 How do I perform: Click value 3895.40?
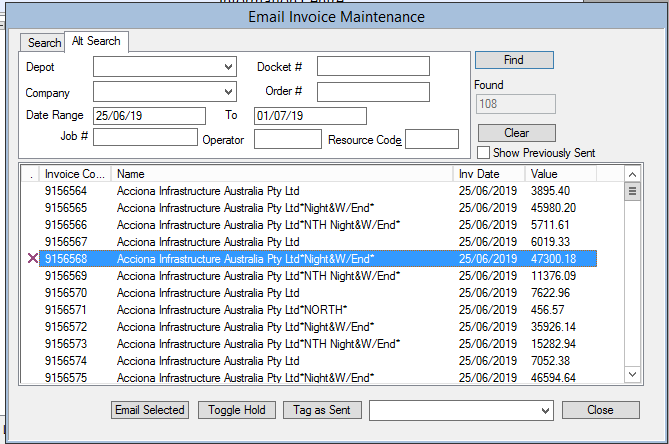pos(550,191)
